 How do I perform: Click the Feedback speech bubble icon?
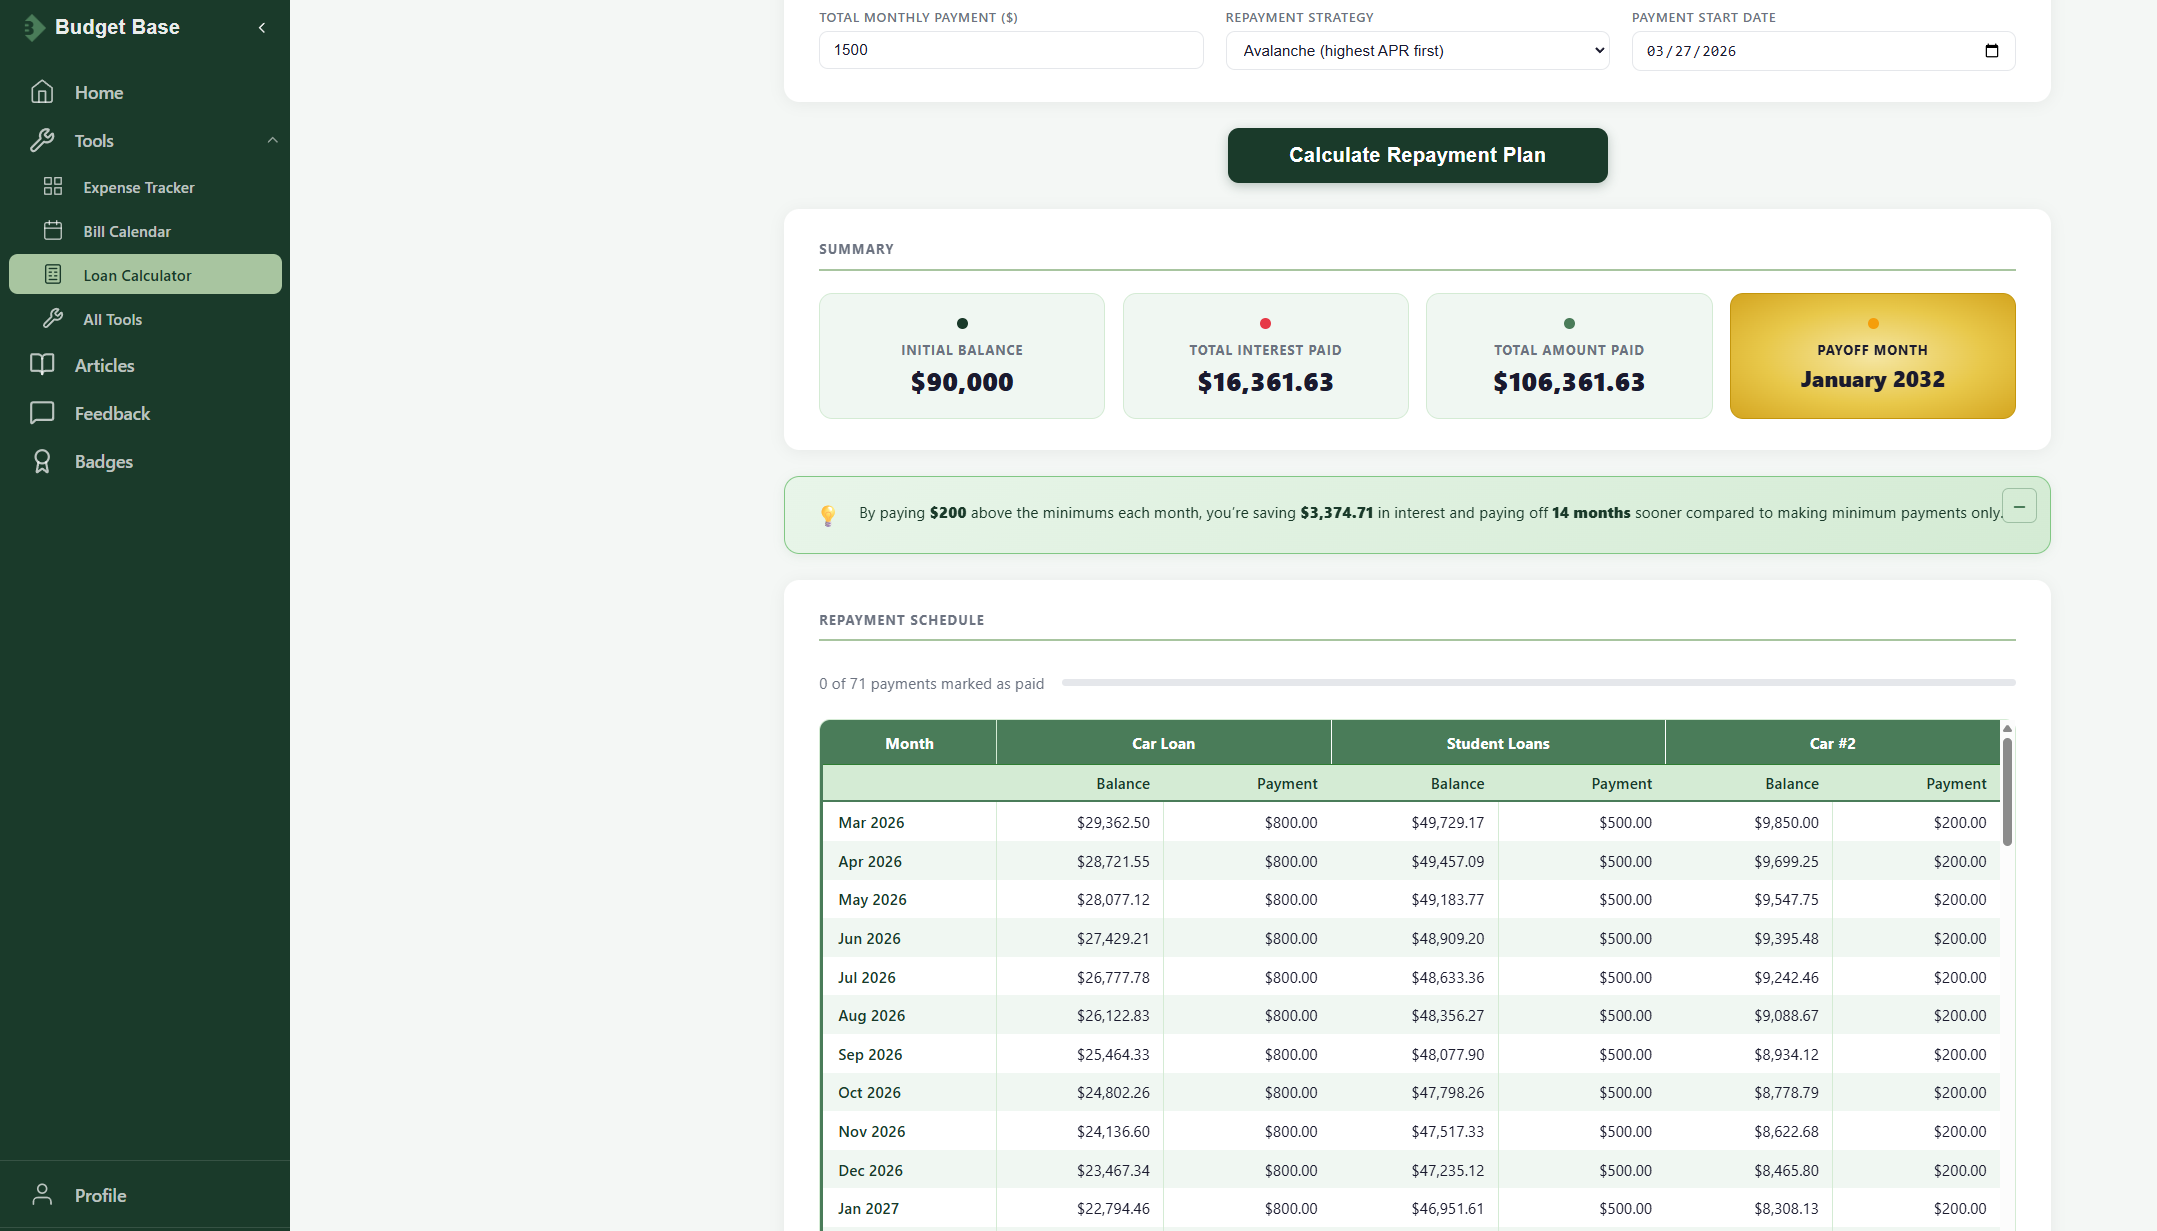(42, 413)
